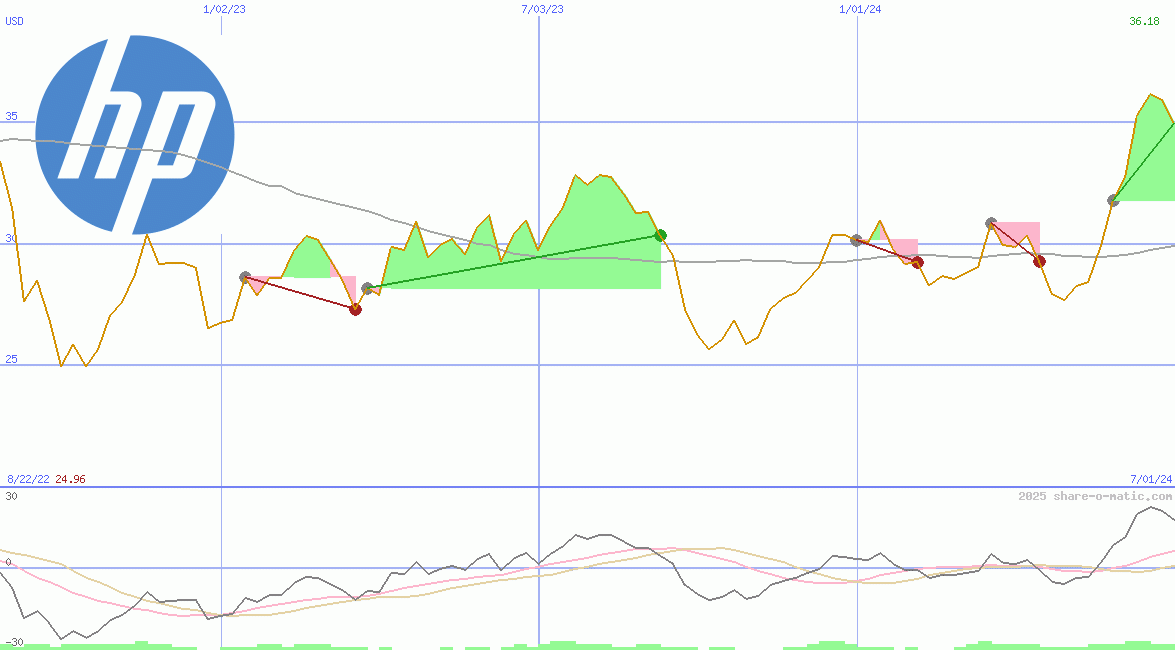The width and height of the screenshot is (1175, 650).
Task: Click the 36.18 latest price label
Action: 1144,21
